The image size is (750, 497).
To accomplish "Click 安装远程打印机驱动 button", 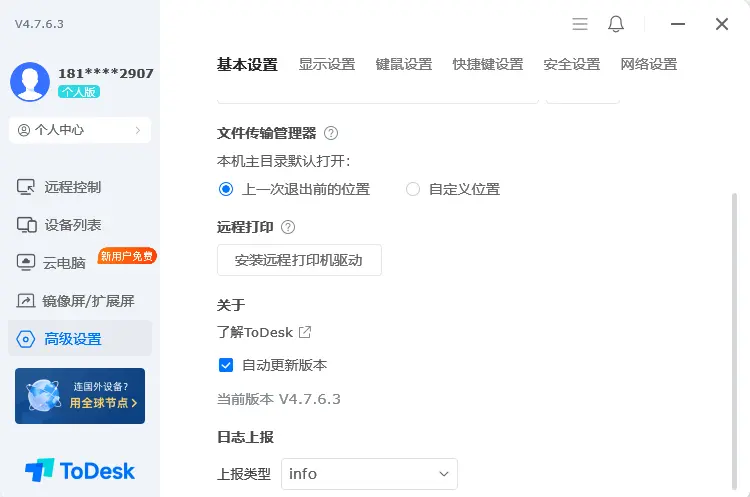I will (299, 260).
